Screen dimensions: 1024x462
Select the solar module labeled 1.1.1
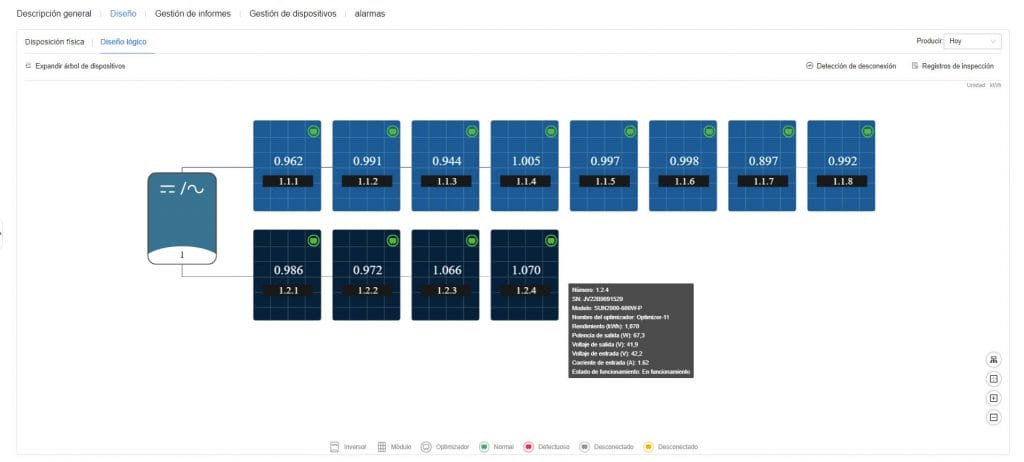[x=287, y=166]
